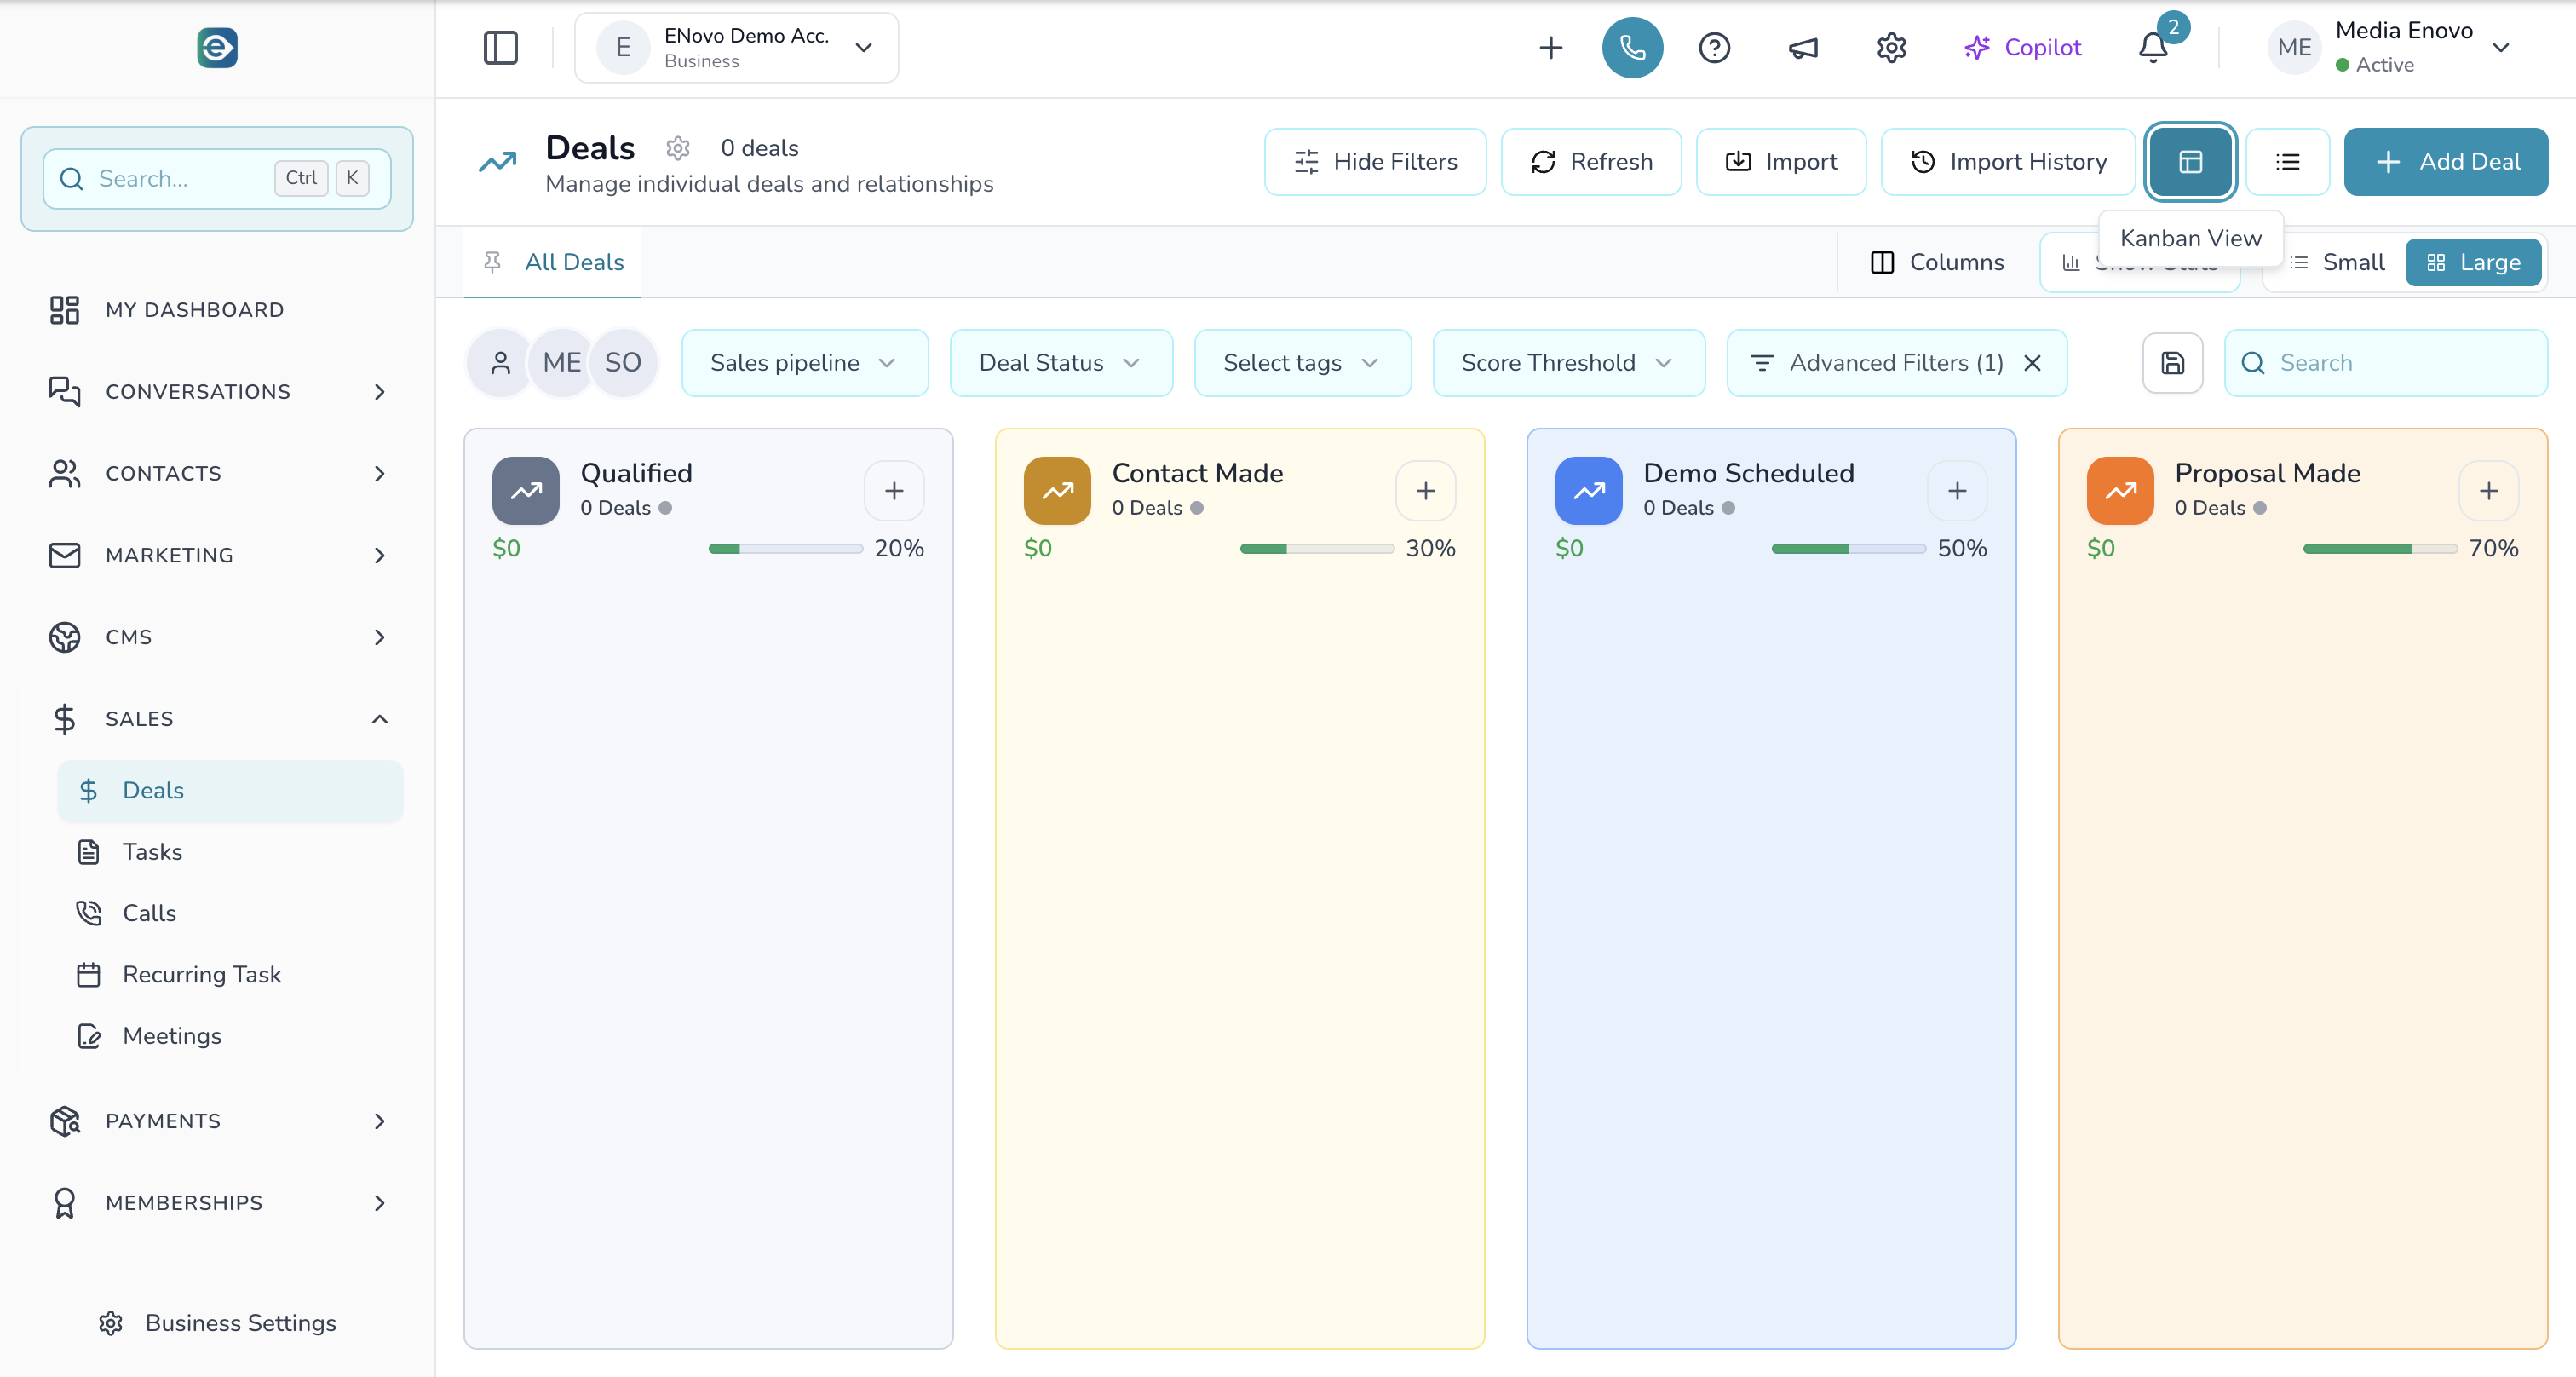Open the phone dialer icon
2576x1377 pixels.
[x=1632, y=47]
